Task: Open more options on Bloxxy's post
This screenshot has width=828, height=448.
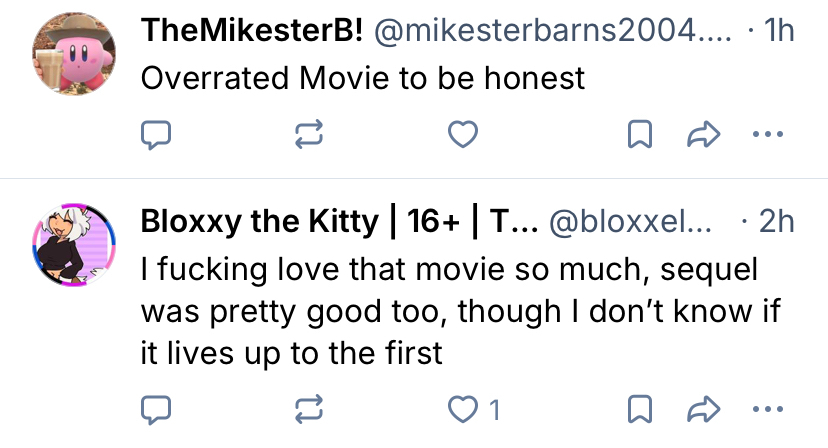Action: (x=768, y=408)
